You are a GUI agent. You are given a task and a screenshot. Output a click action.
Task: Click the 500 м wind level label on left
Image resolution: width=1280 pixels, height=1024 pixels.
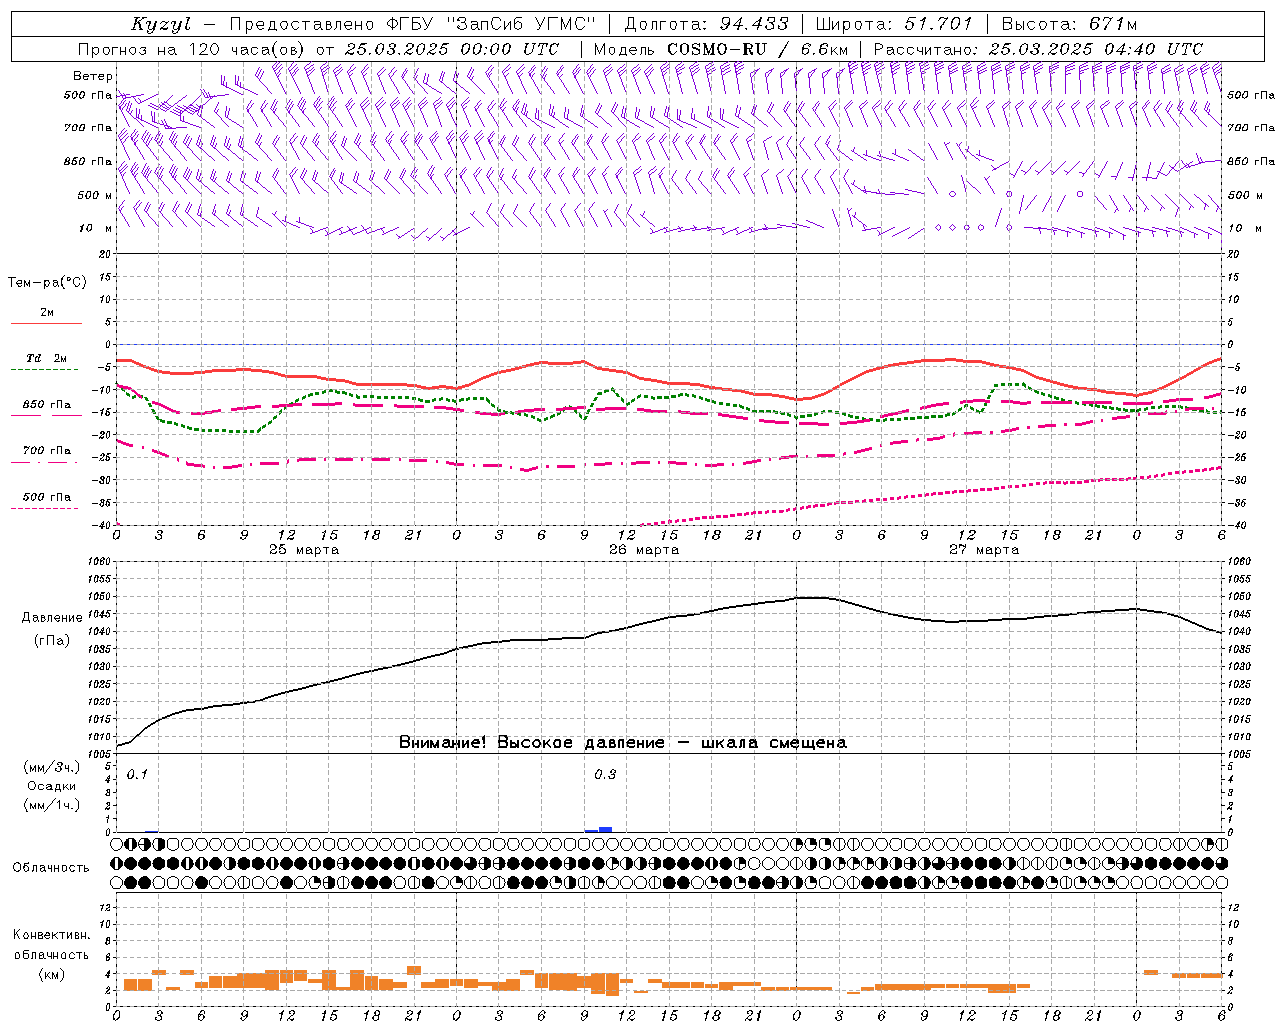(95, 195)
